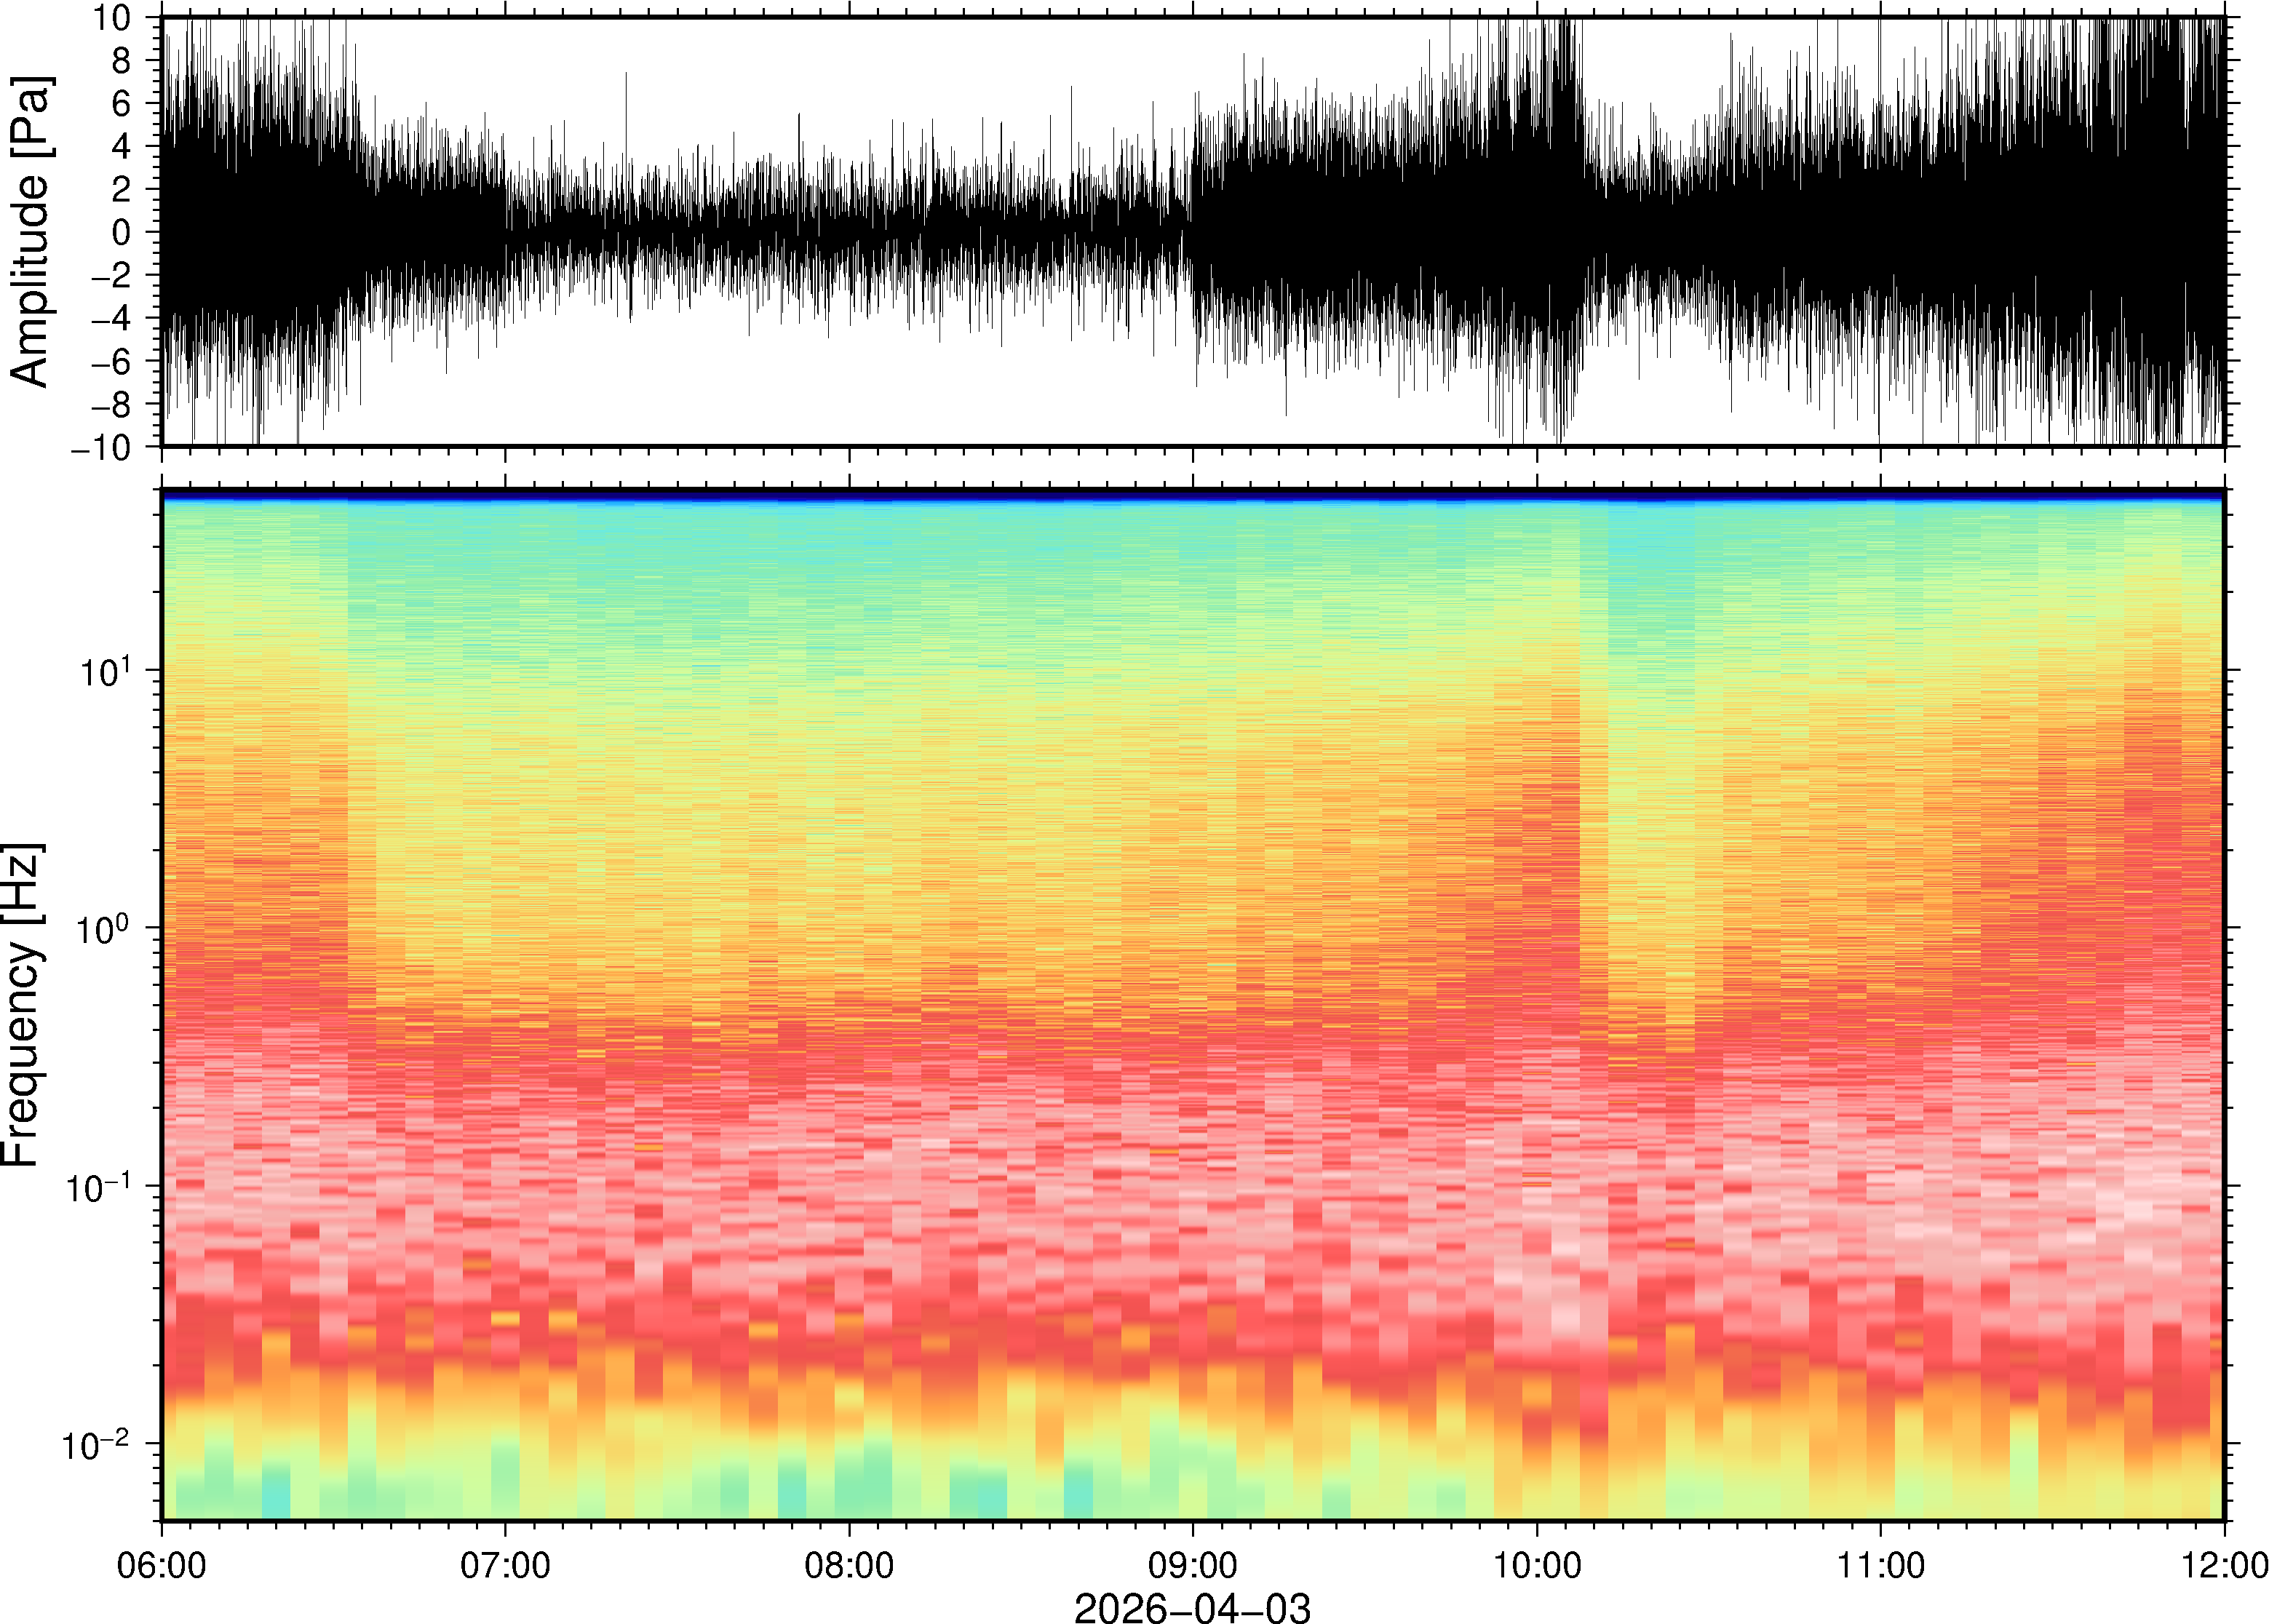The width and height of the screenshot is (2269, 1624).
Task: Click the 10⁰ frequency tick label
Action: pos(103,929)
